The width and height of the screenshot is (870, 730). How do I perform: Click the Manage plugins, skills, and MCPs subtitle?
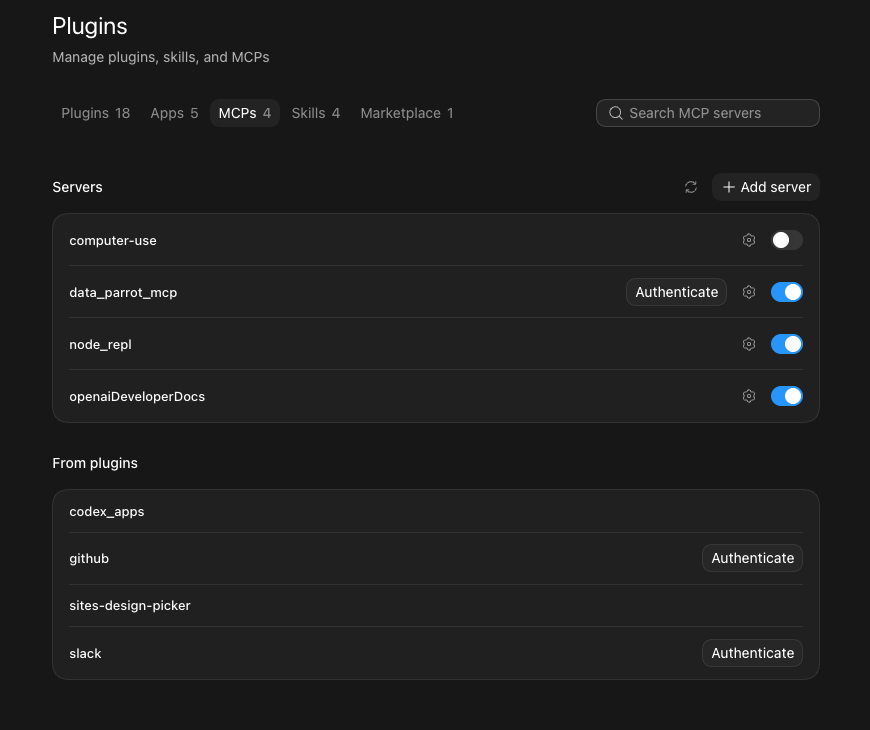(x=161, y=57)
